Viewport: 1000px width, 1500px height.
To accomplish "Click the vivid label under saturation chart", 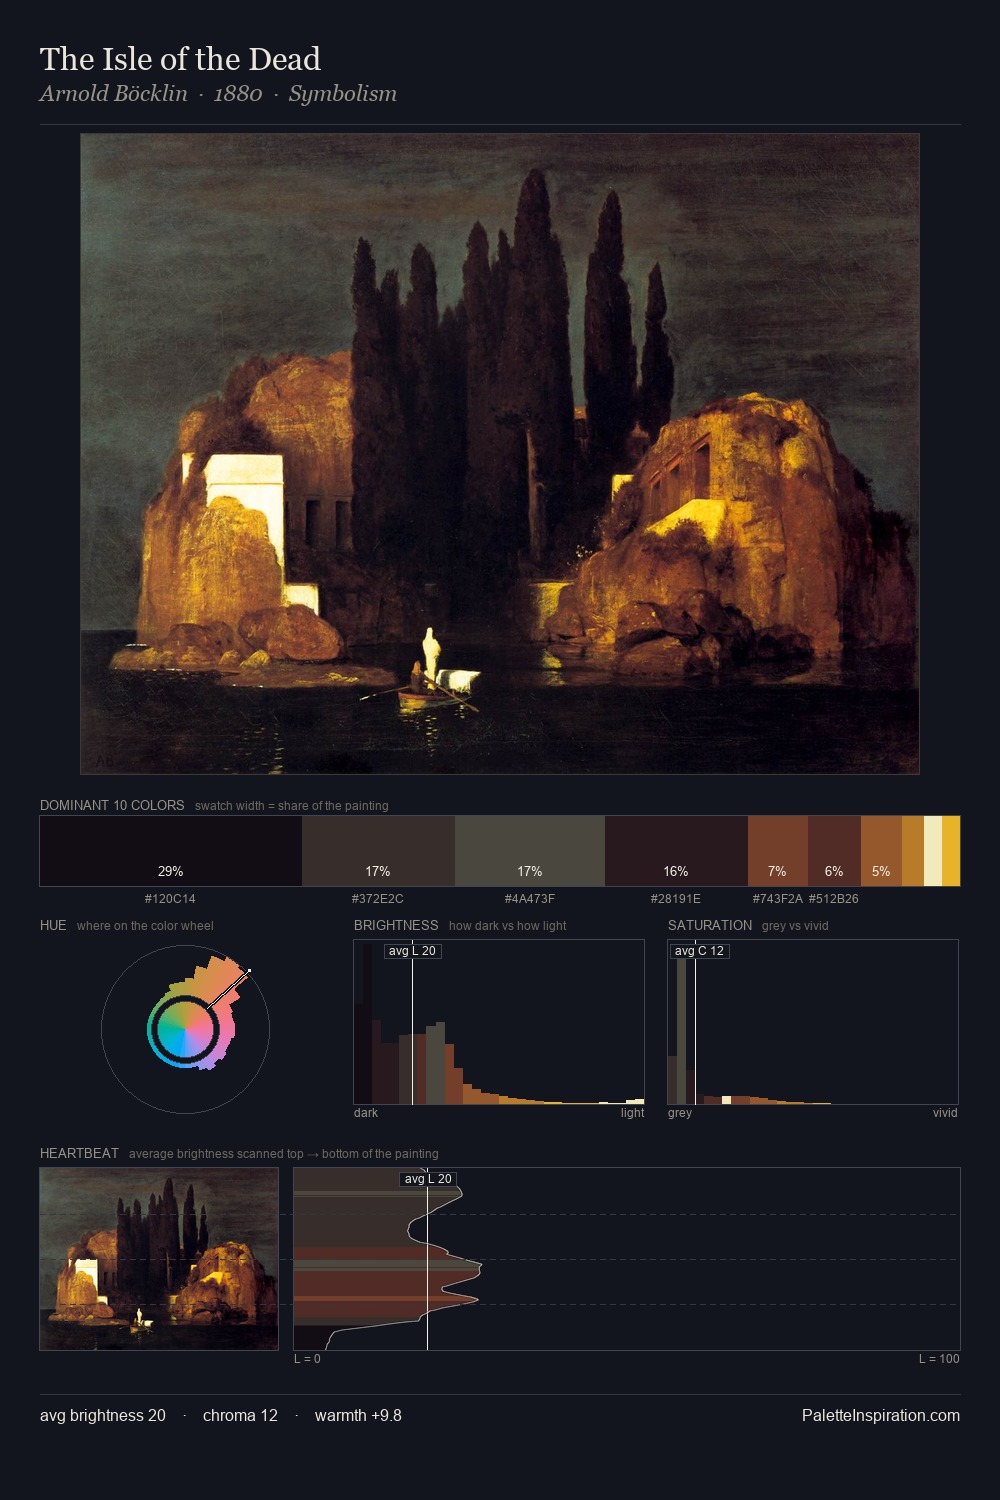I will pyautogui.click(x=945, y=1113).
